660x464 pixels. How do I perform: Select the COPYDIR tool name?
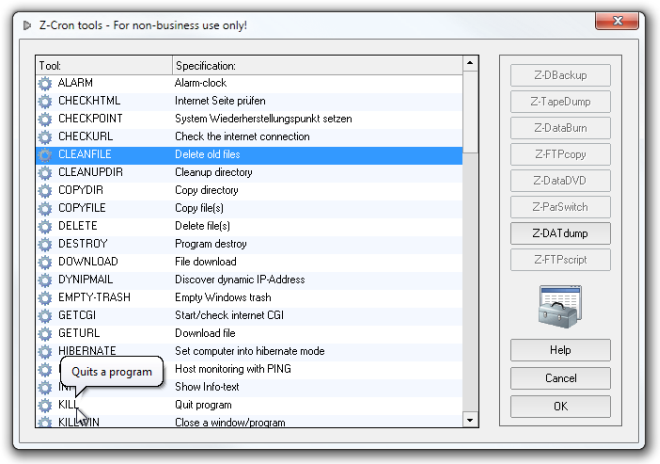[x=80, y=190]
